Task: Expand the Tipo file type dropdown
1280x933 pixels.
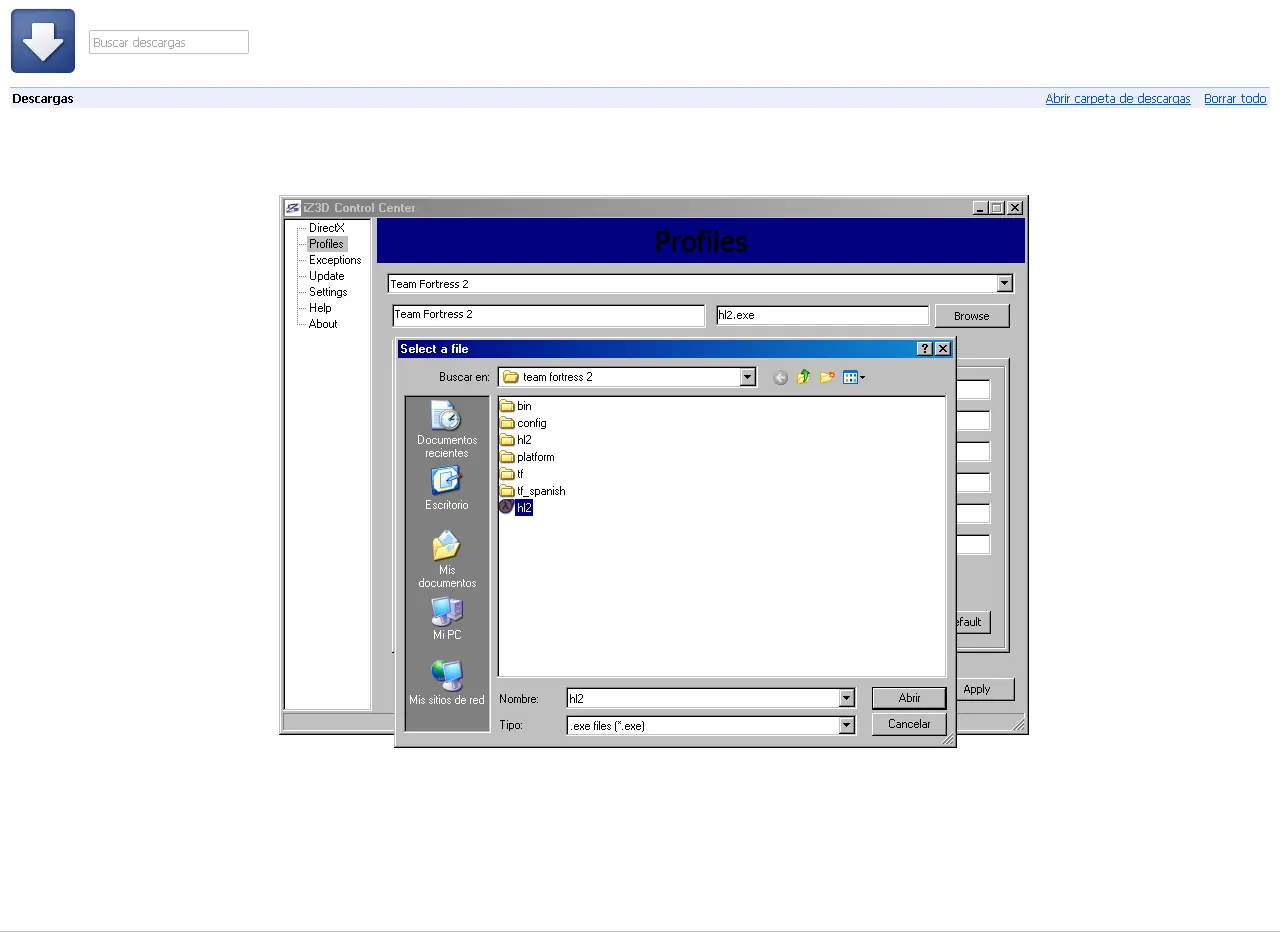Action: [x=847, y=726]
